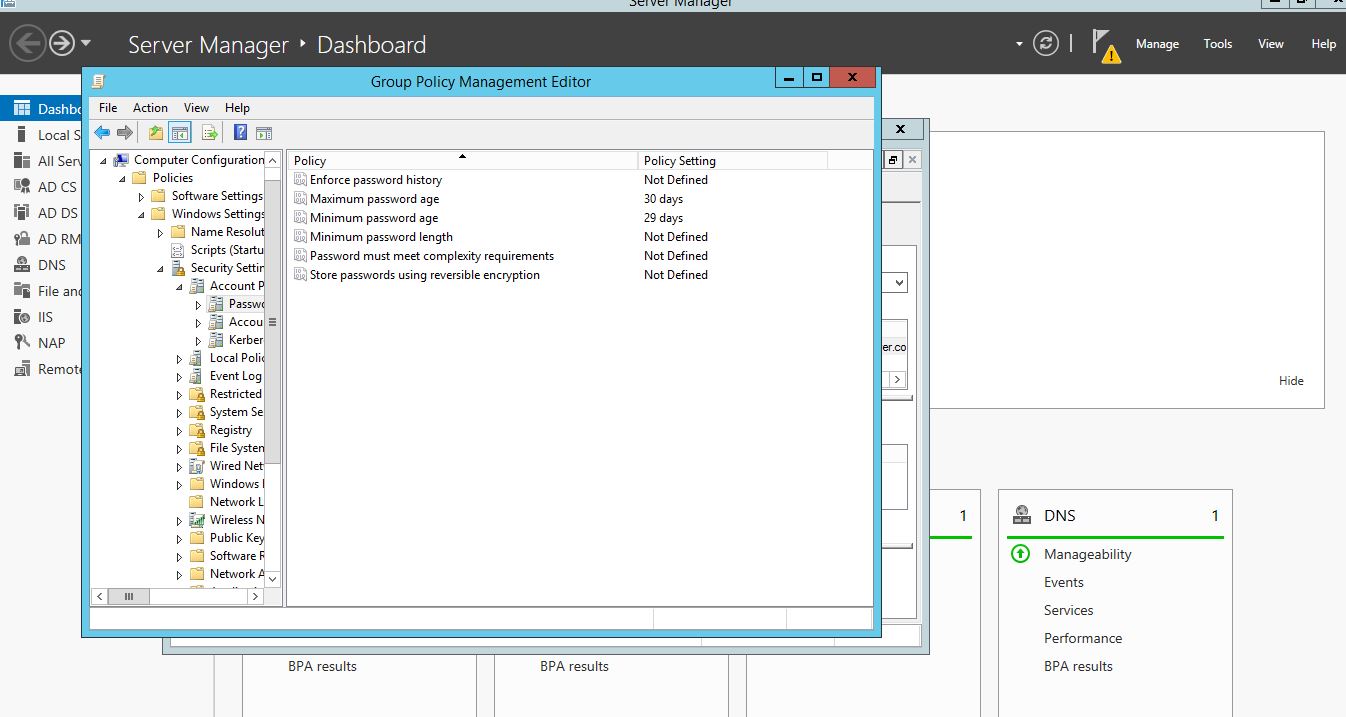Collapse the Windows Settings tree node
Viewport: 1346px width, 717px height.
[141, 215]
